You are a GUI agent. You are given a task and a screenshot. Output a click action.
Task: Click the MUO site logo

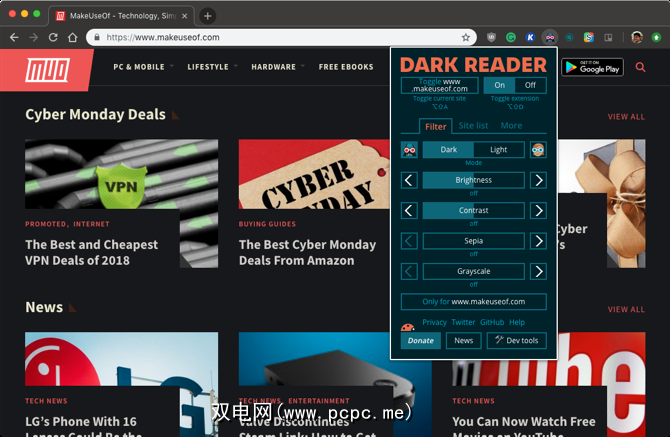47,70
